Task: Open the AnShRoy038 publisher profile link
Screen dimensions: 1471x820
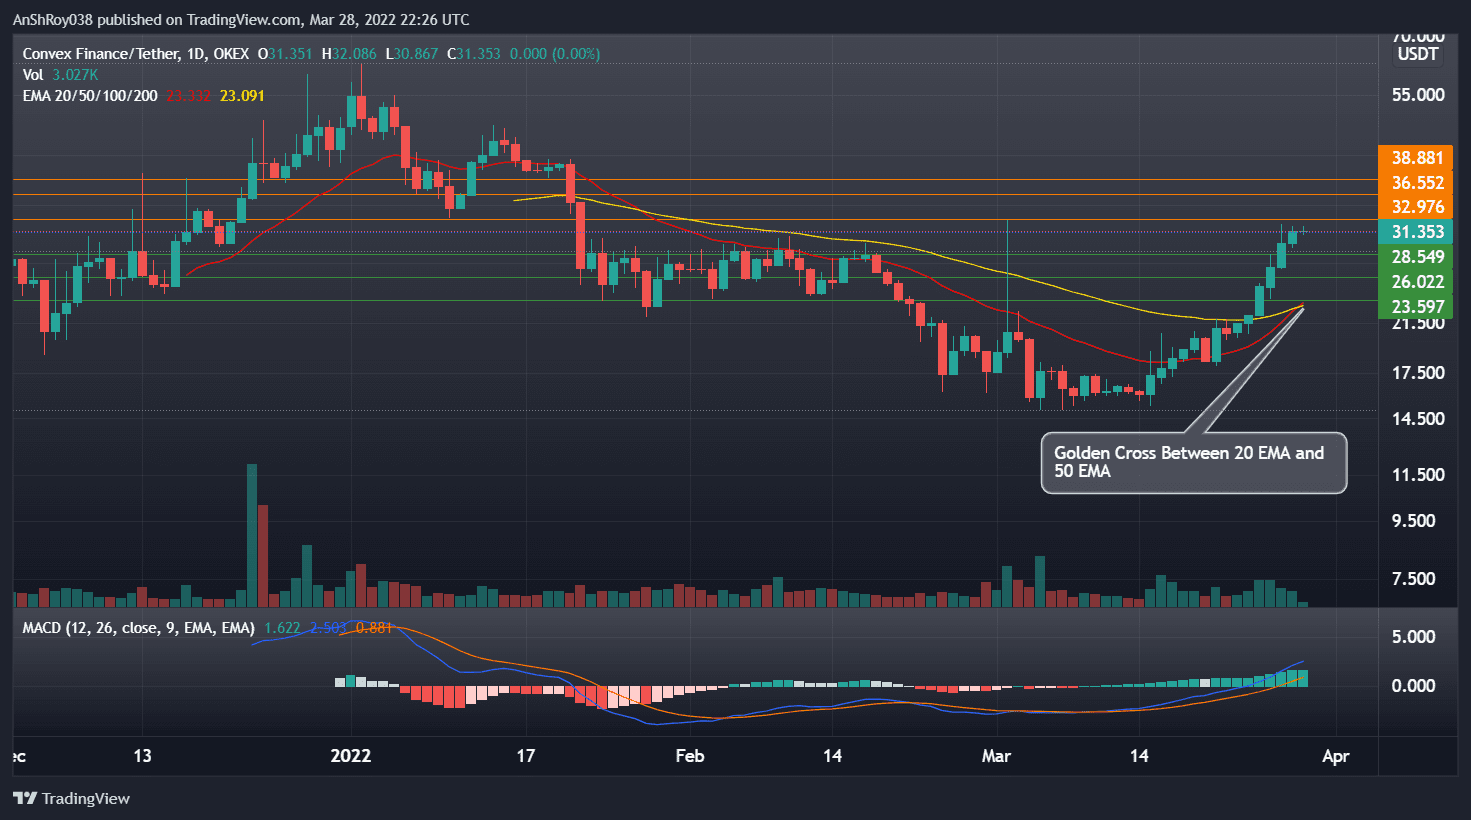Action: click(x=56, y=19)
